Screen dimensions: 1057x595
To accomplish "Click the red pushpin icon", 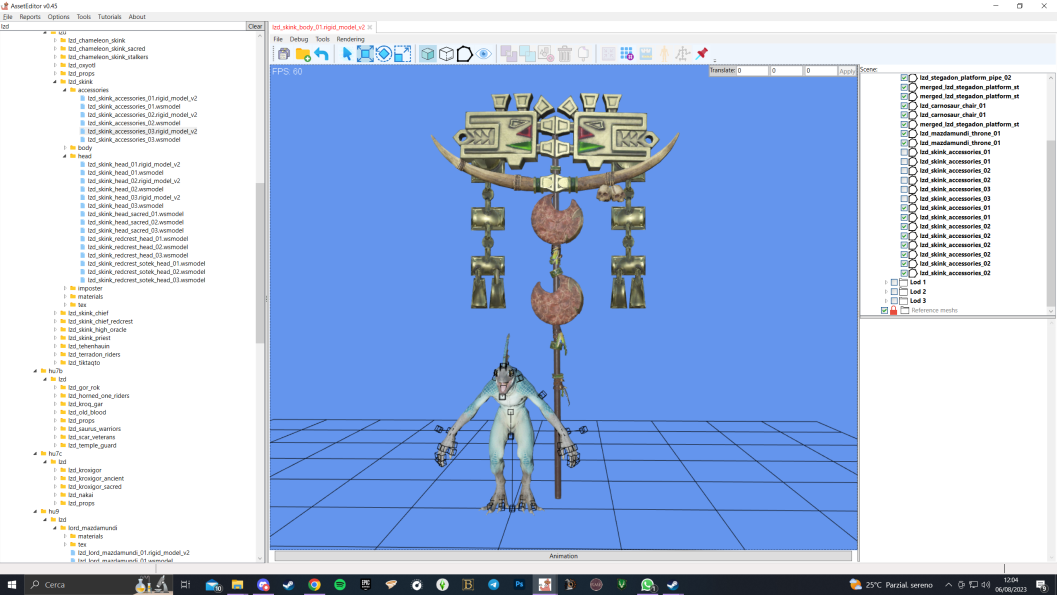I will [x=702, y=53].
